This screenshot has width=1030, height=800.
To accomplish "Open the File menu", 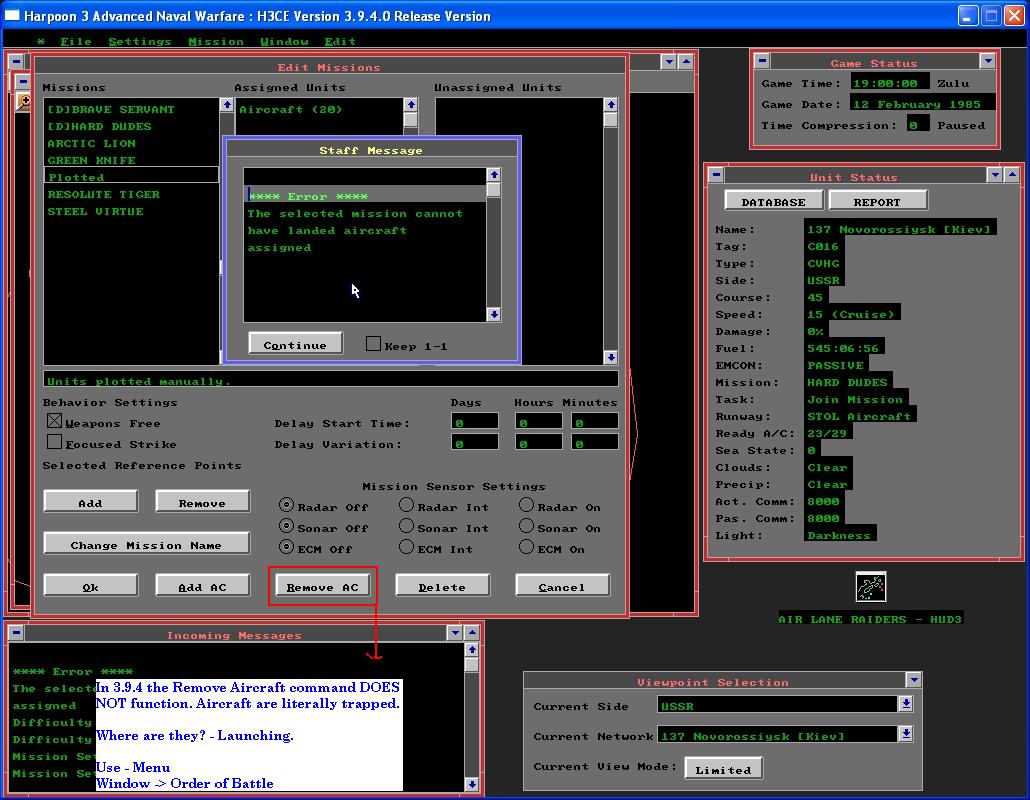I will pyautogui.click(x=76, y=41).
